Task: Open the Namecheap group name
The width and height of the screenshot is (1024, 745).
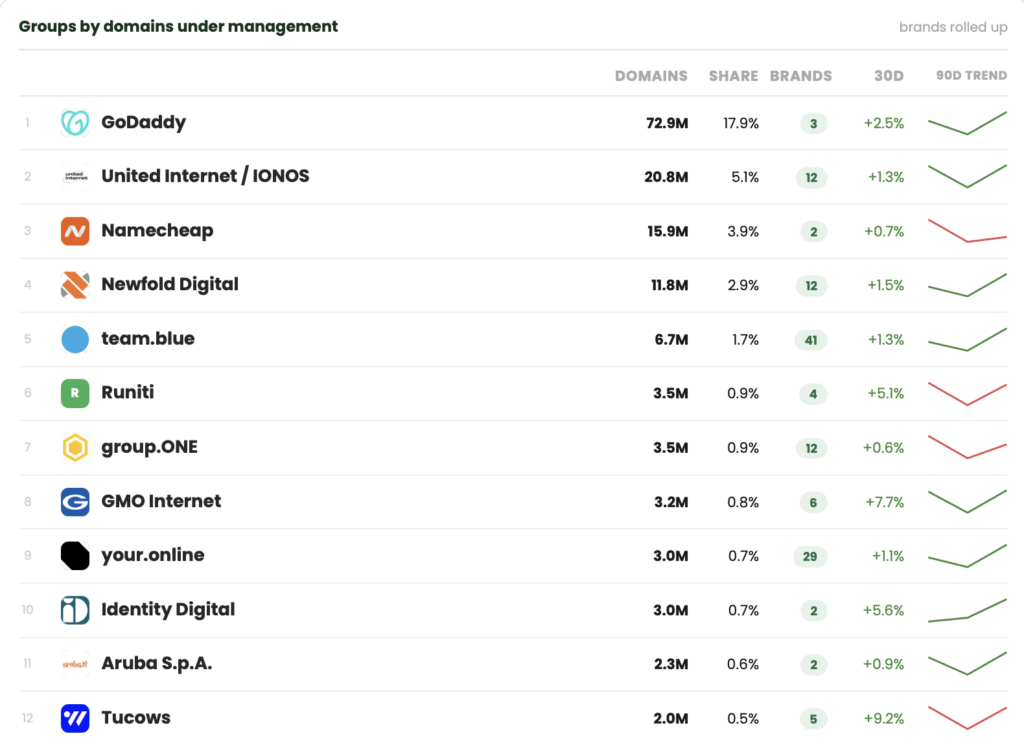Action: pyautogui.click(x=157, y=231)
